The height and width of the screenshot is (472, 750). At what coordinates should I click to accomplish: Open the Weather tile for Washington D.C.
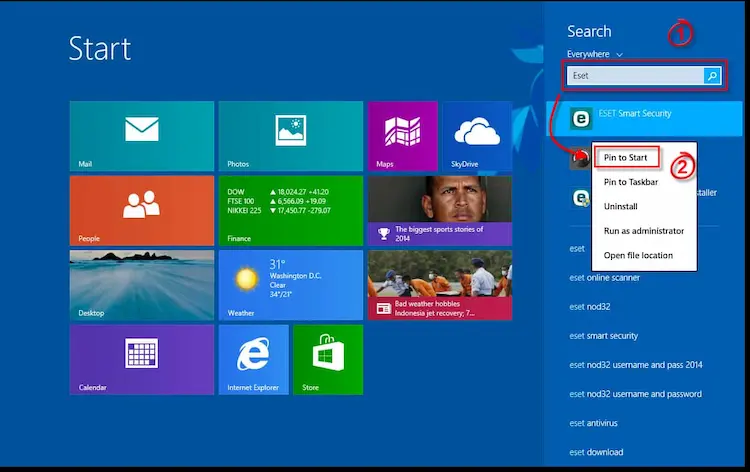pos(291,285)
